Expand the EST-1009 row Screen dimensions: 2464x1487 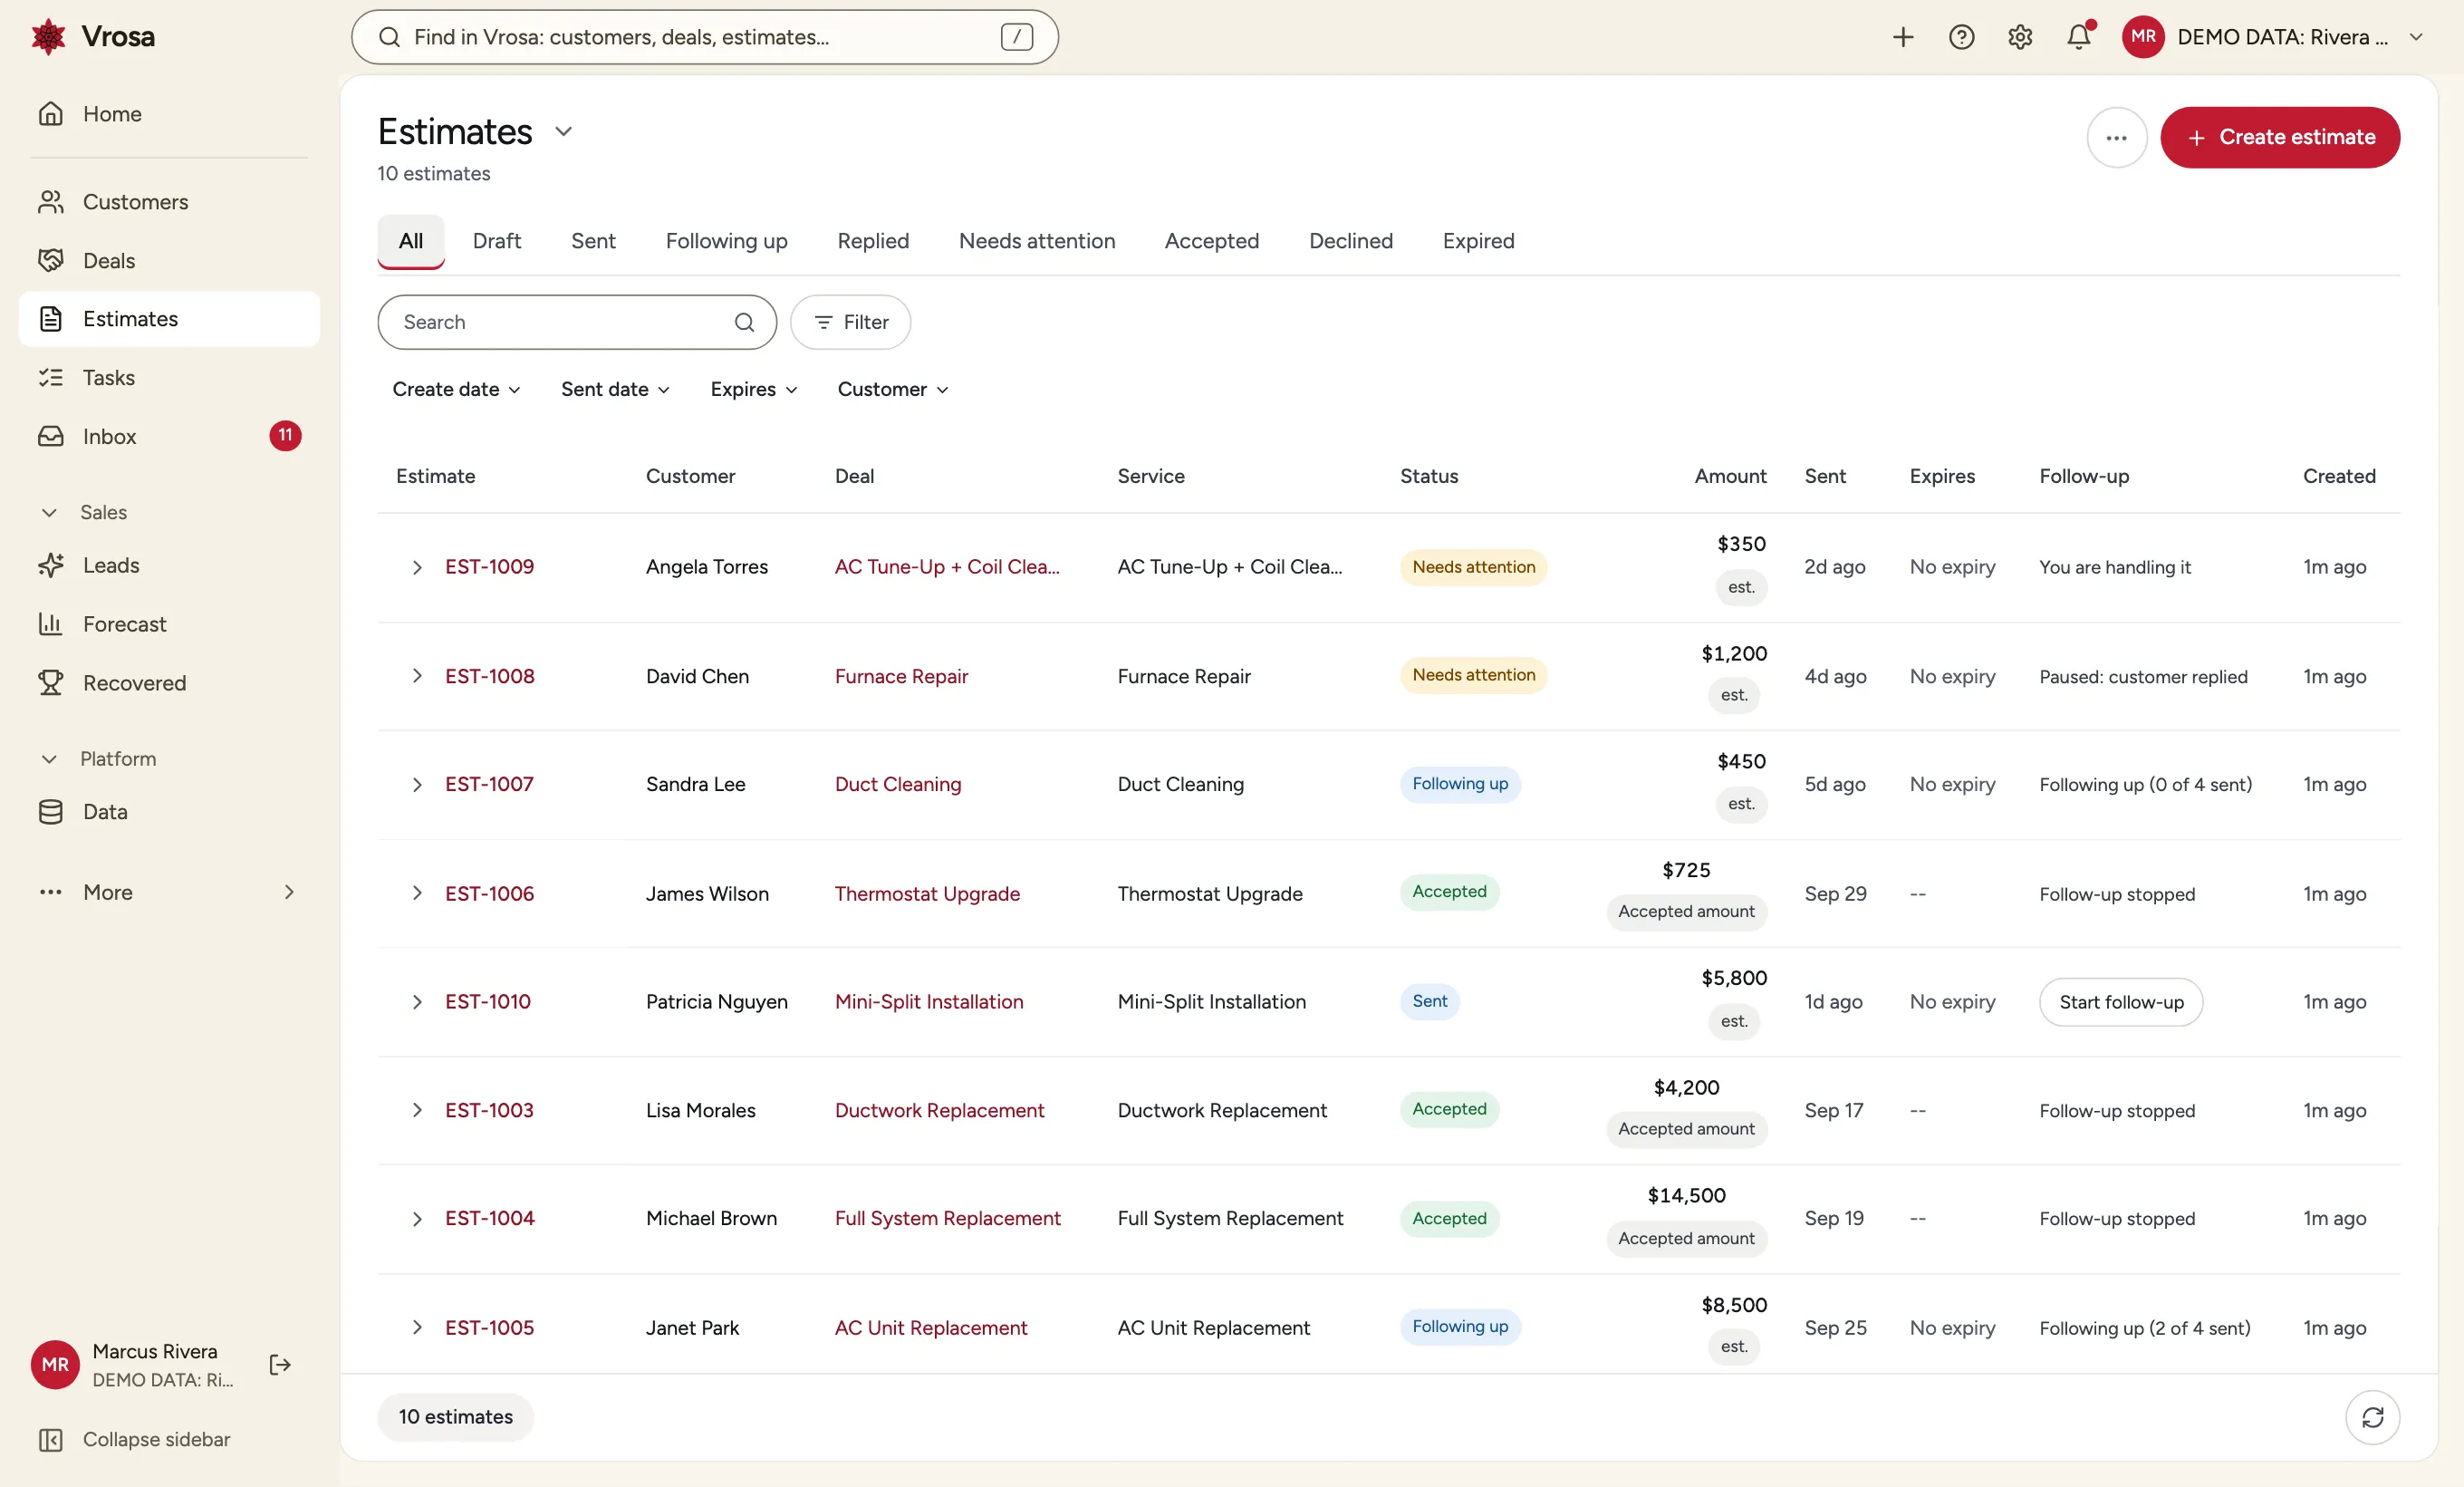pos(417,567)
